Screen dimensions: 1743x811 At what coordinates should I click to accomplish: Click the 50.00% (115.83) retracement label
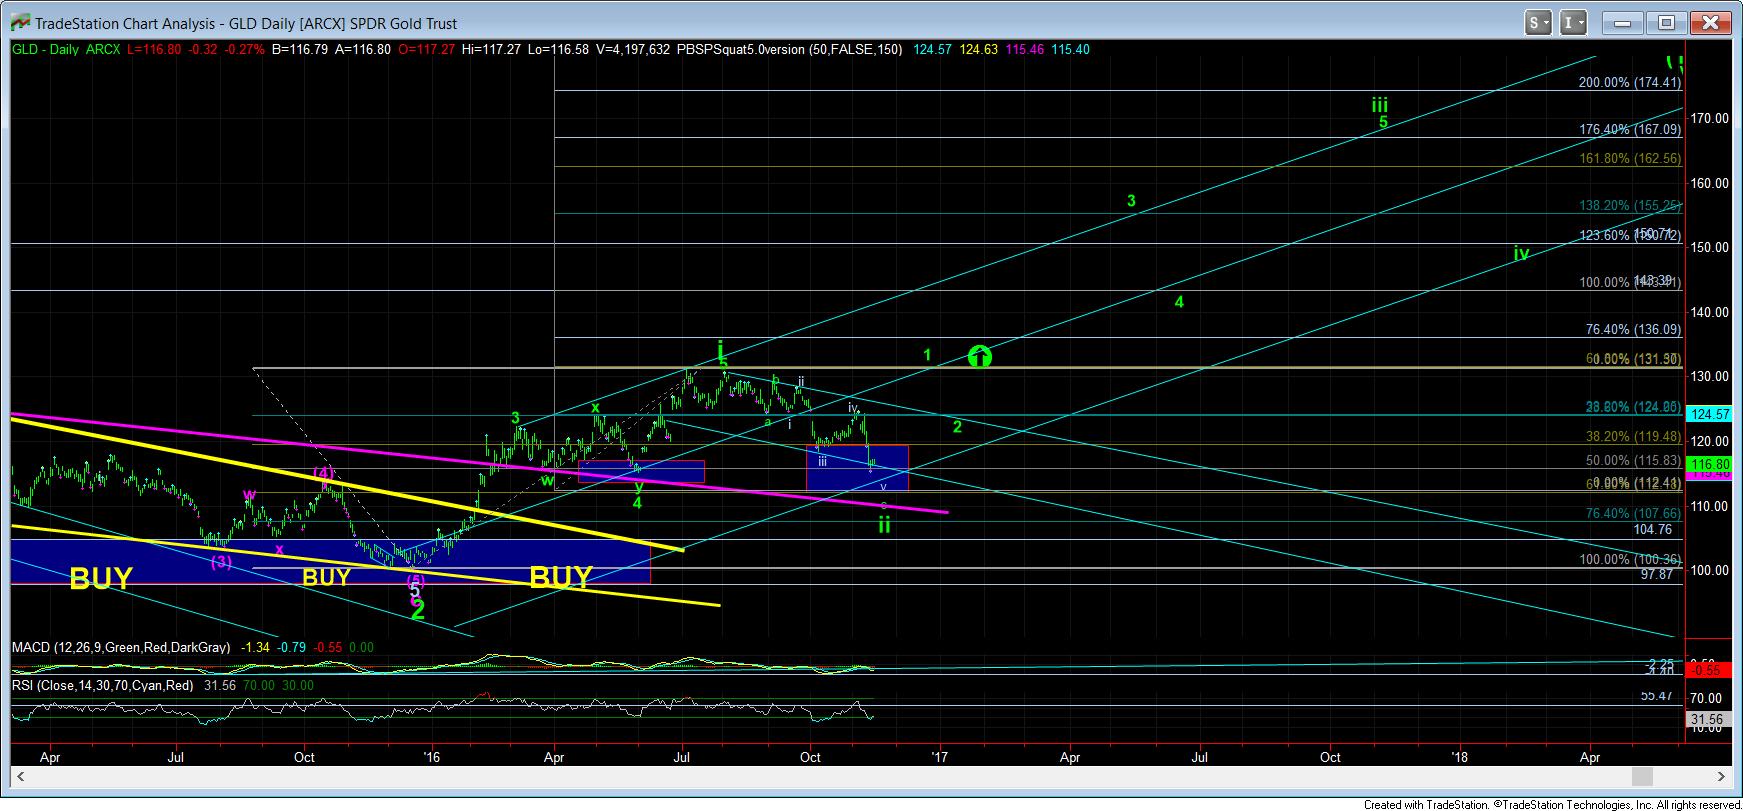tap(1633, 461)
